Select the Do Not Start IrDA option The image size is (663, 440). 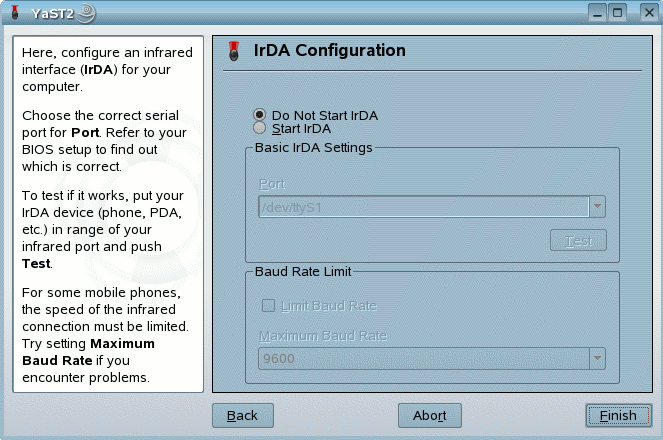[x=260, y=115]
